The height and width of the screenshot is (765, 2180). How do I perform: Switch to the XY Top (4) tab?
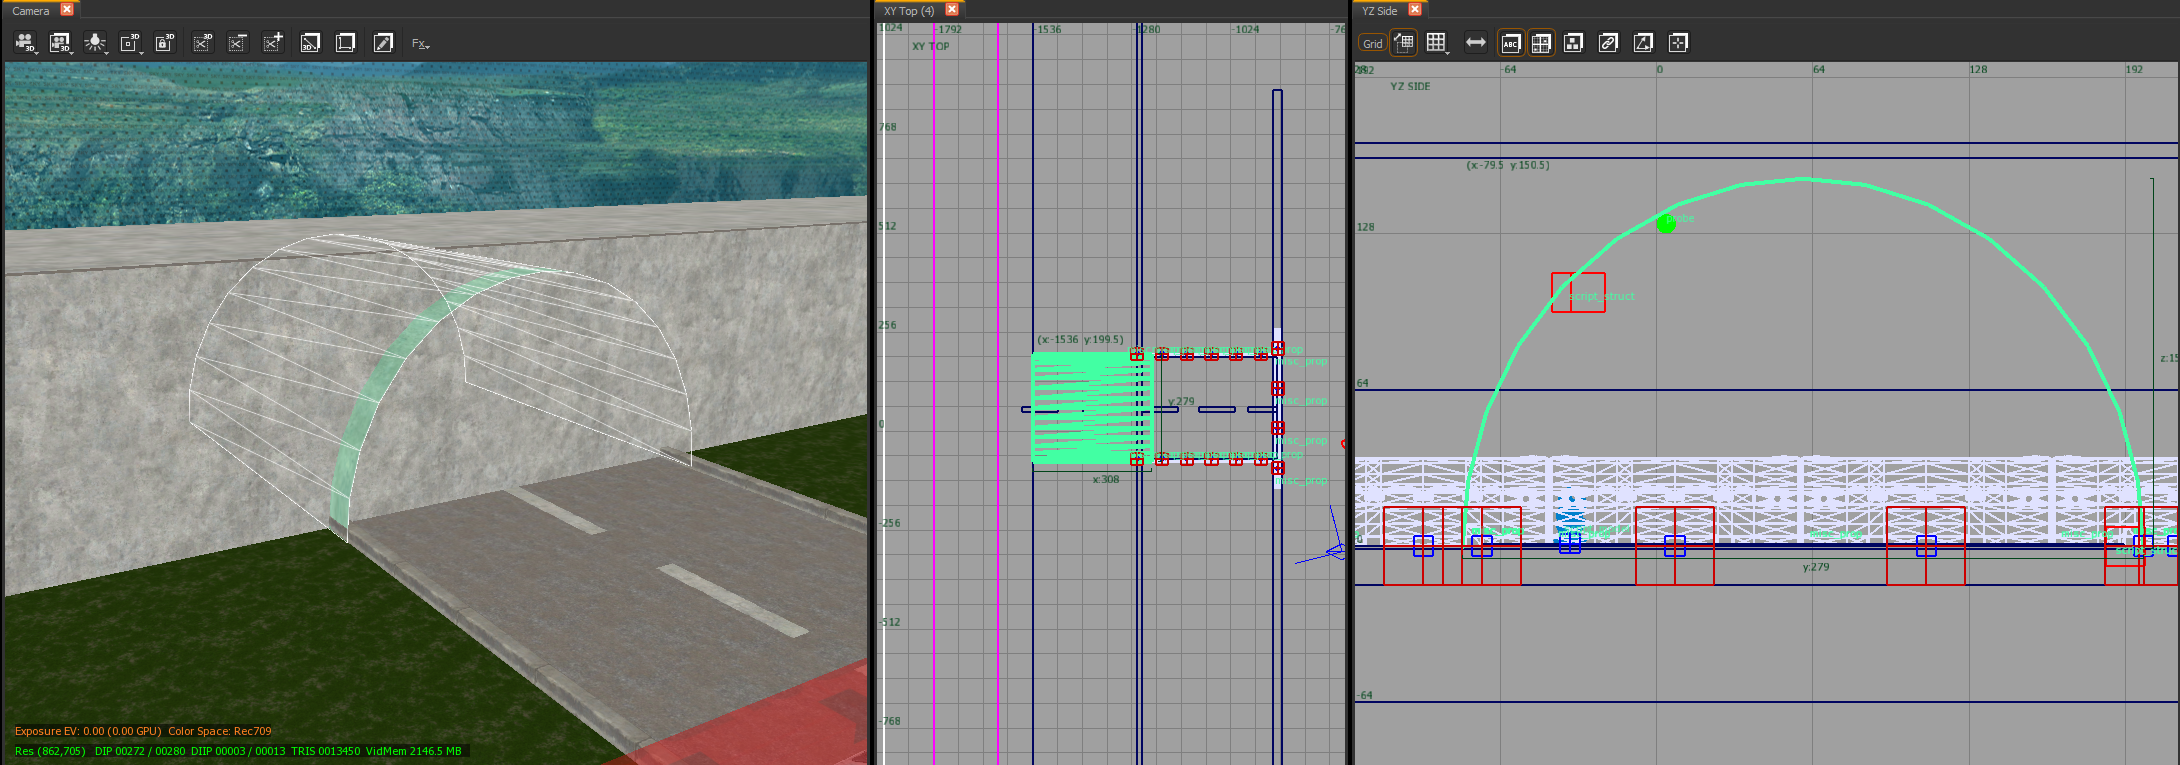909,10
